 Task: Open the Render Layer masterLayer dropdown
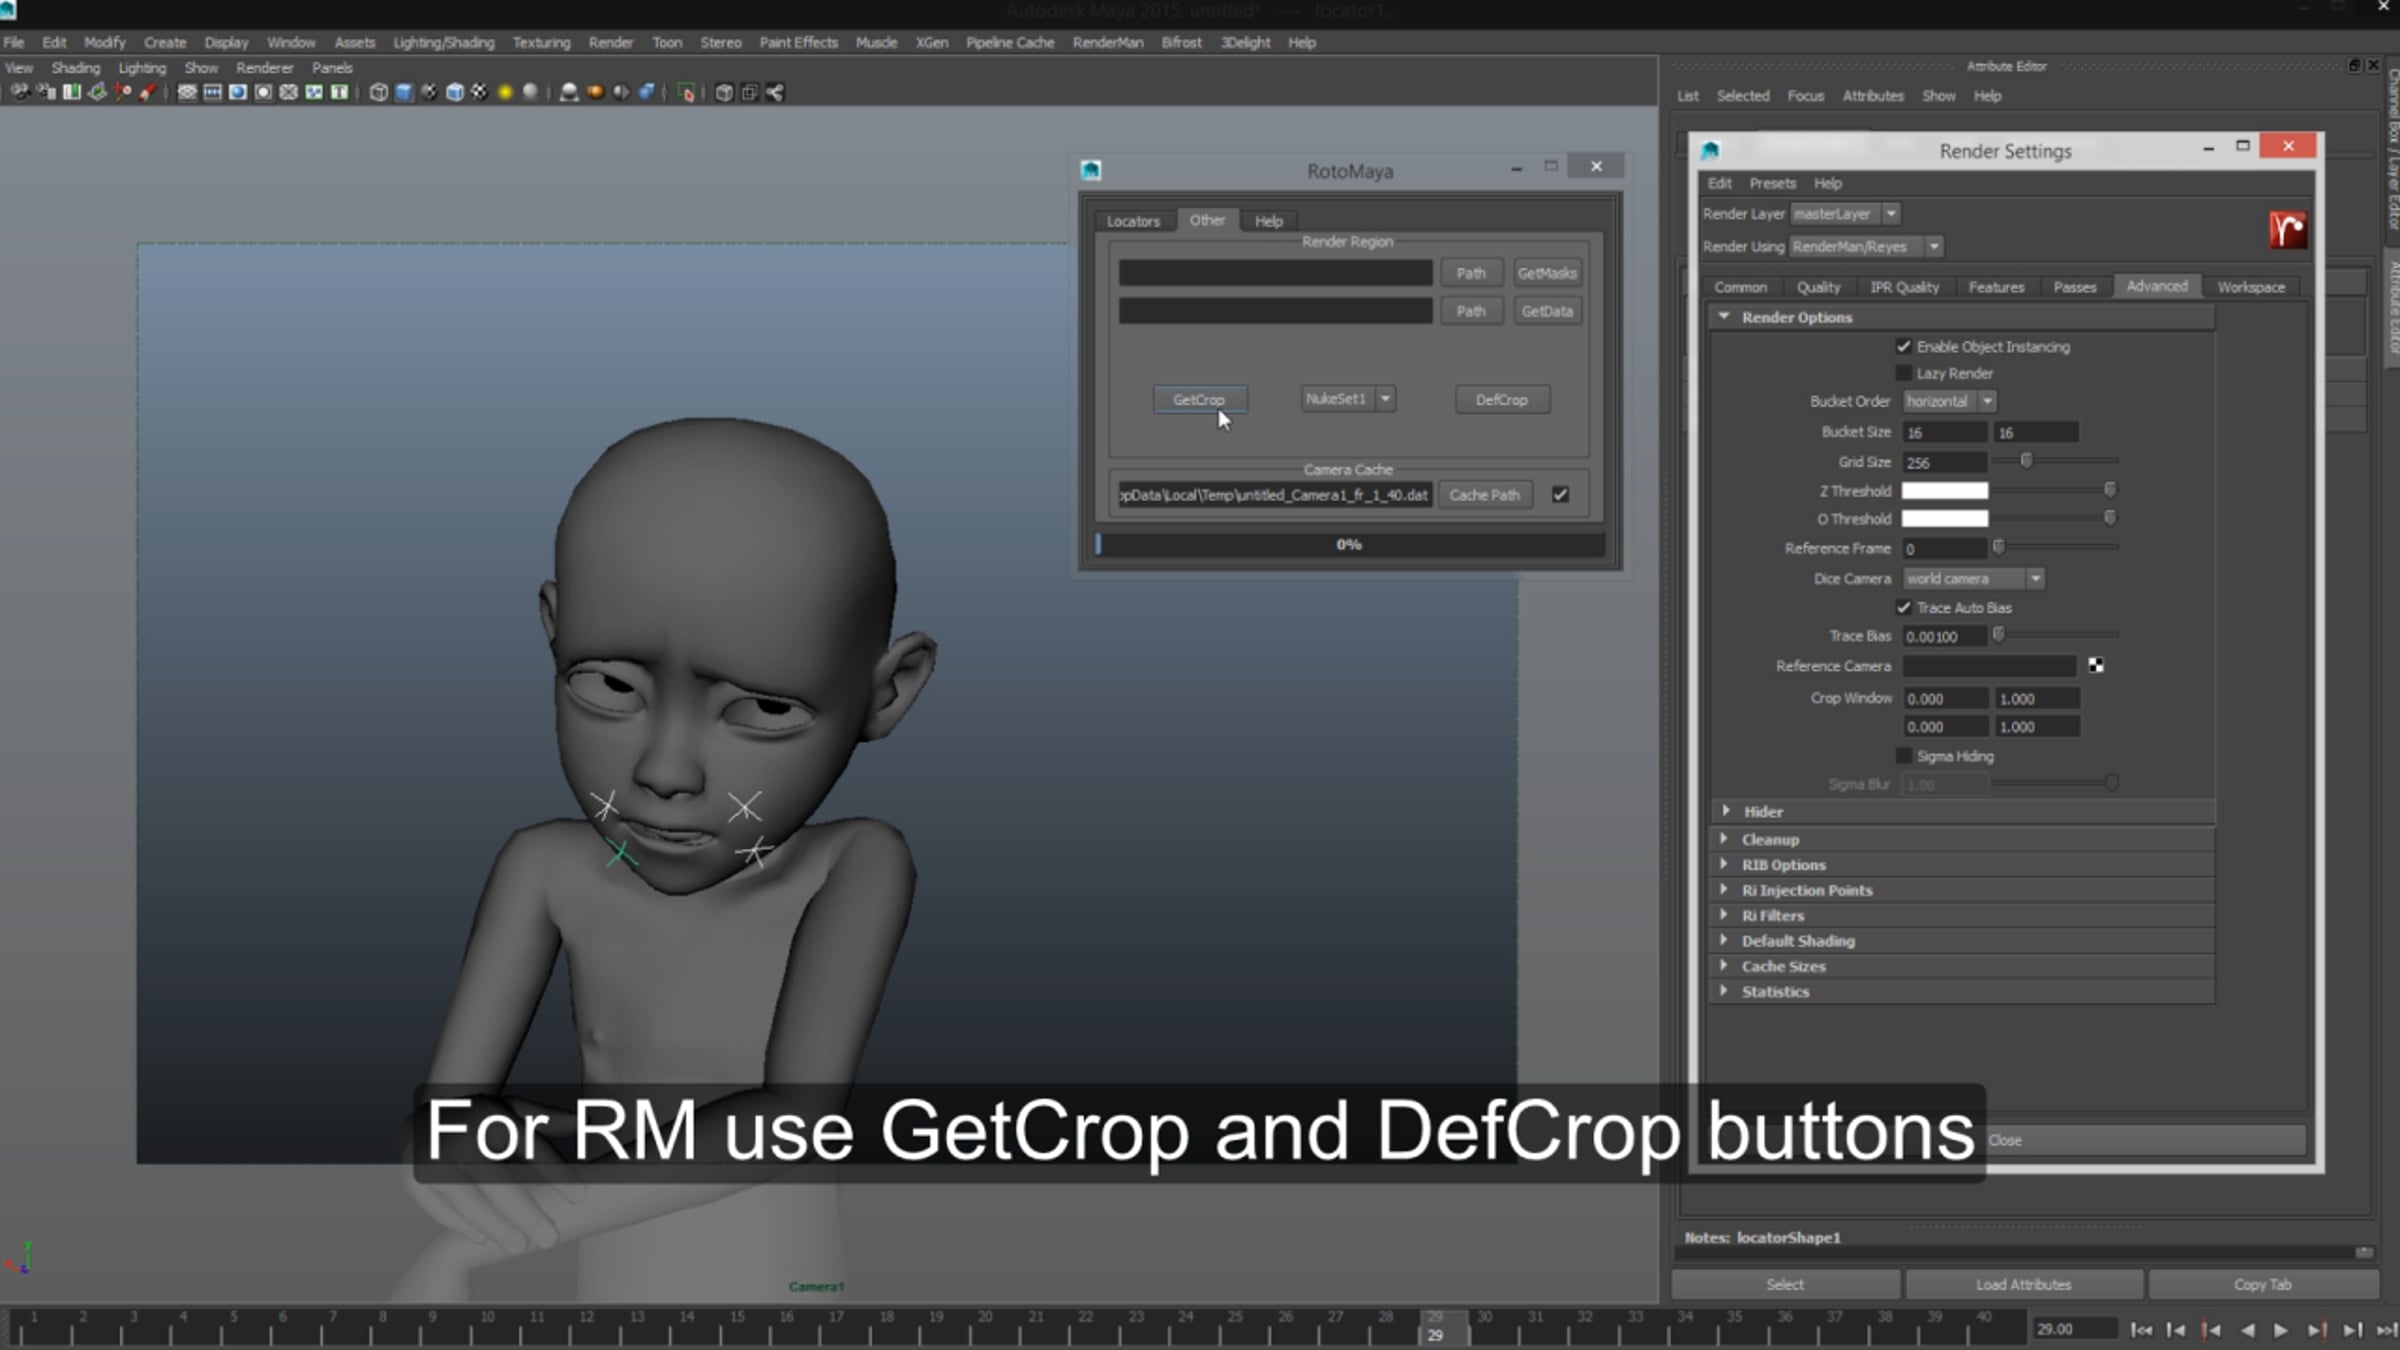(x=1845, y=214)
